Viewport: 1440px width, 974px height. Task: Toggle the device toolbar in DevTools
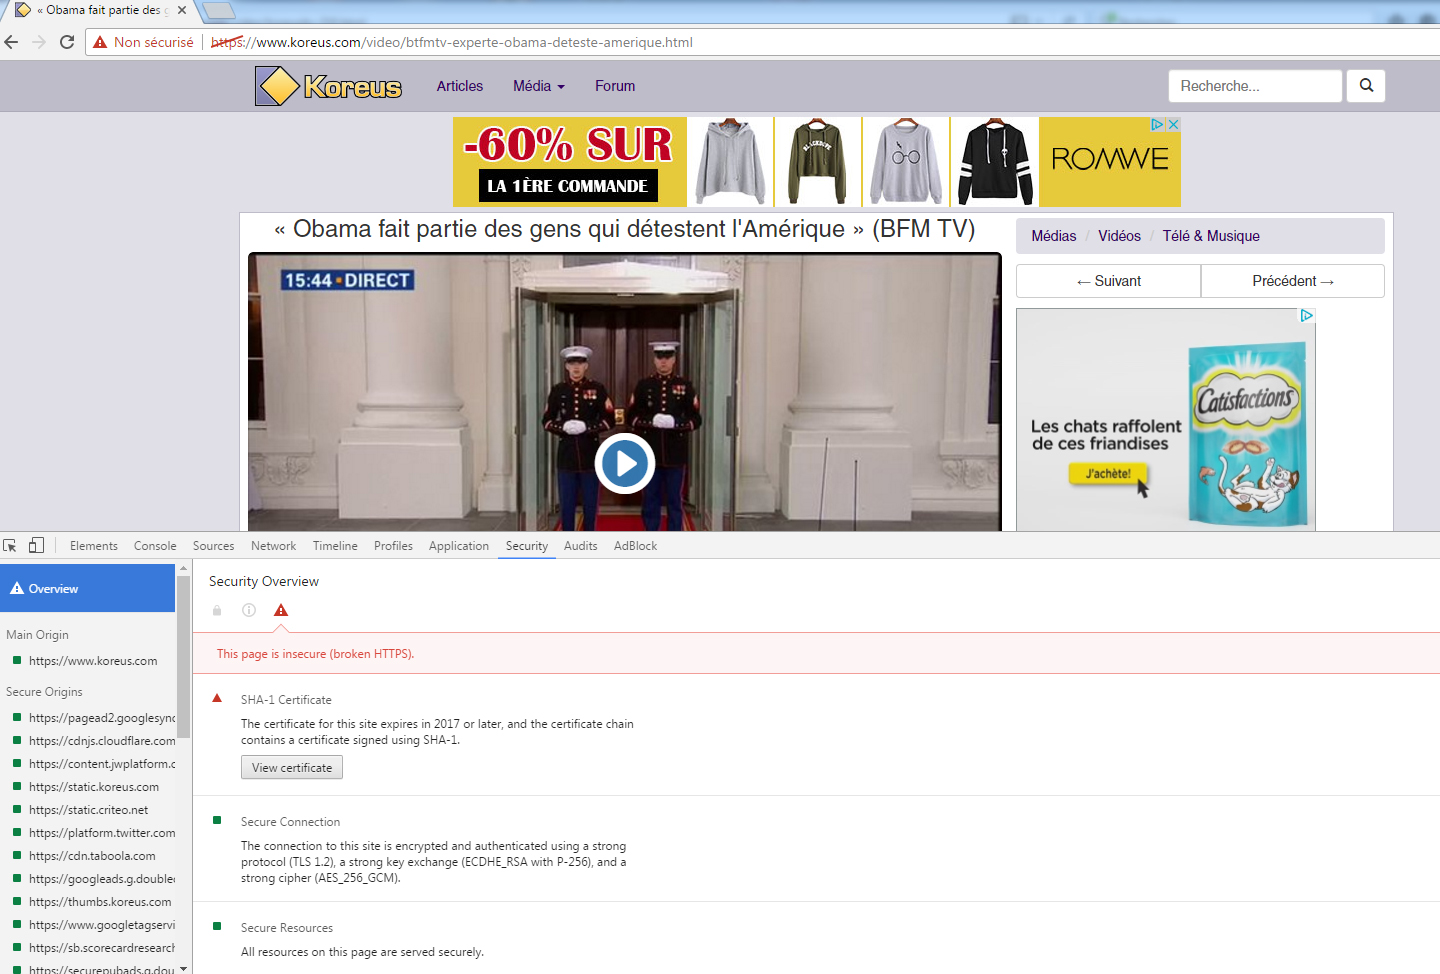click(36, 546)
